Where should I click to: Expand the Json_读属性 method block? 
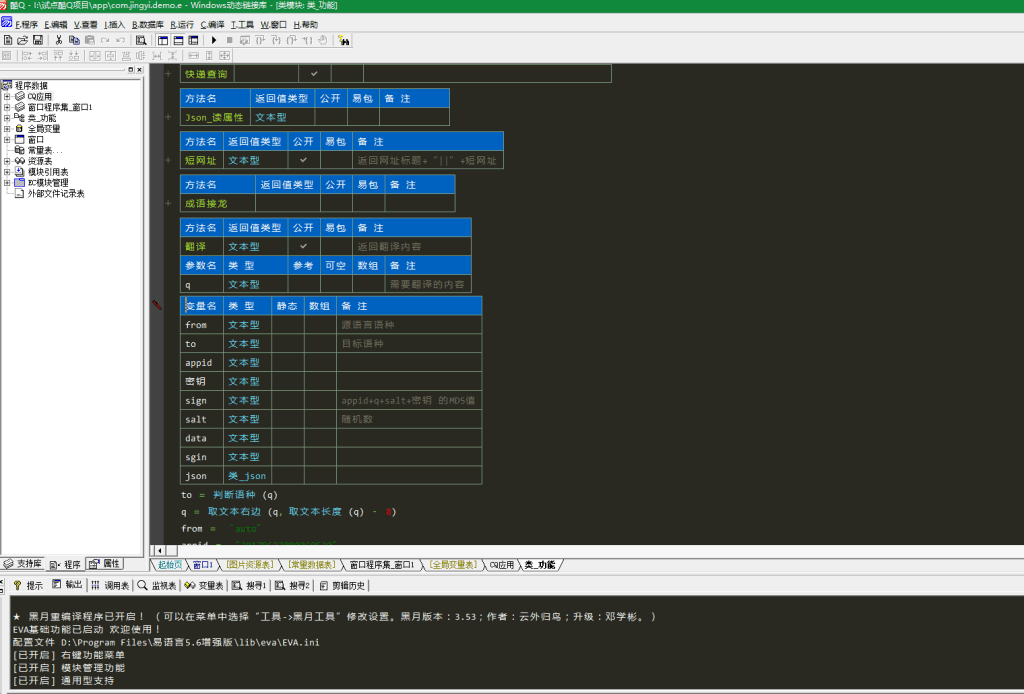tap(168, 117)
